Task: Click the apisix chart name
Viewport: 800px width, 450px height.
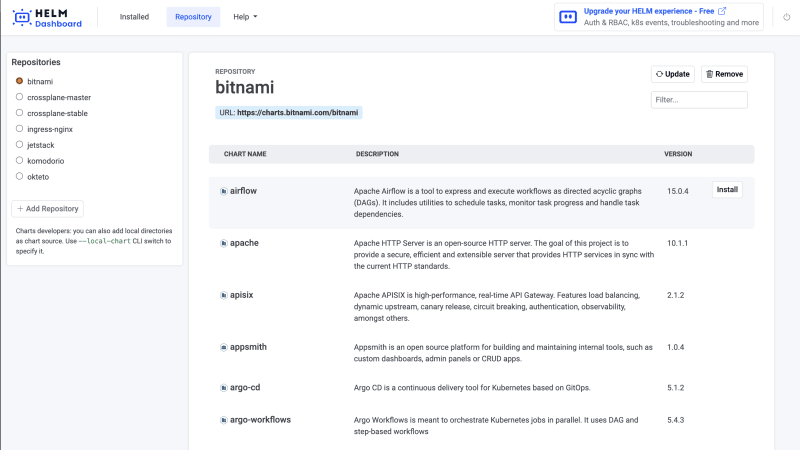Action: (241, 295)
